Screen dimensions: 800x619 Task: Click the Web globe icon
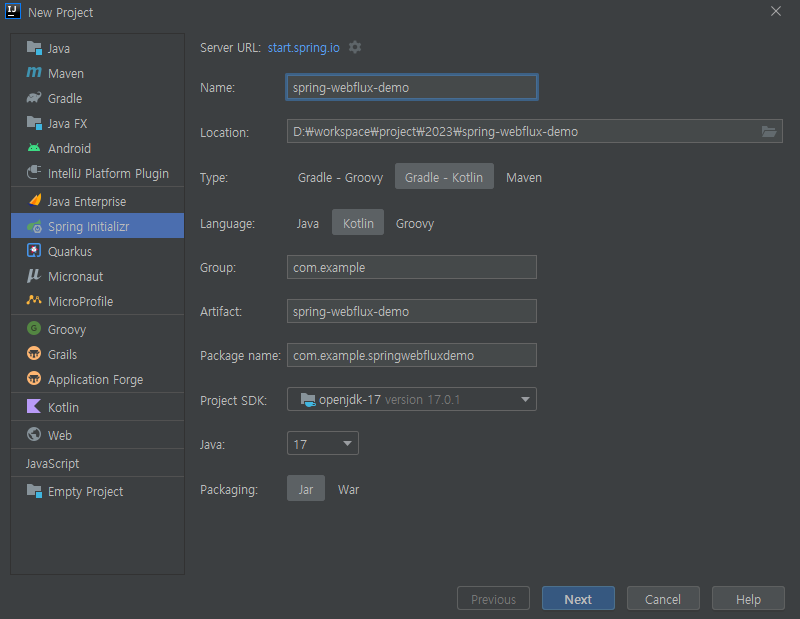[x=34, y=434]
